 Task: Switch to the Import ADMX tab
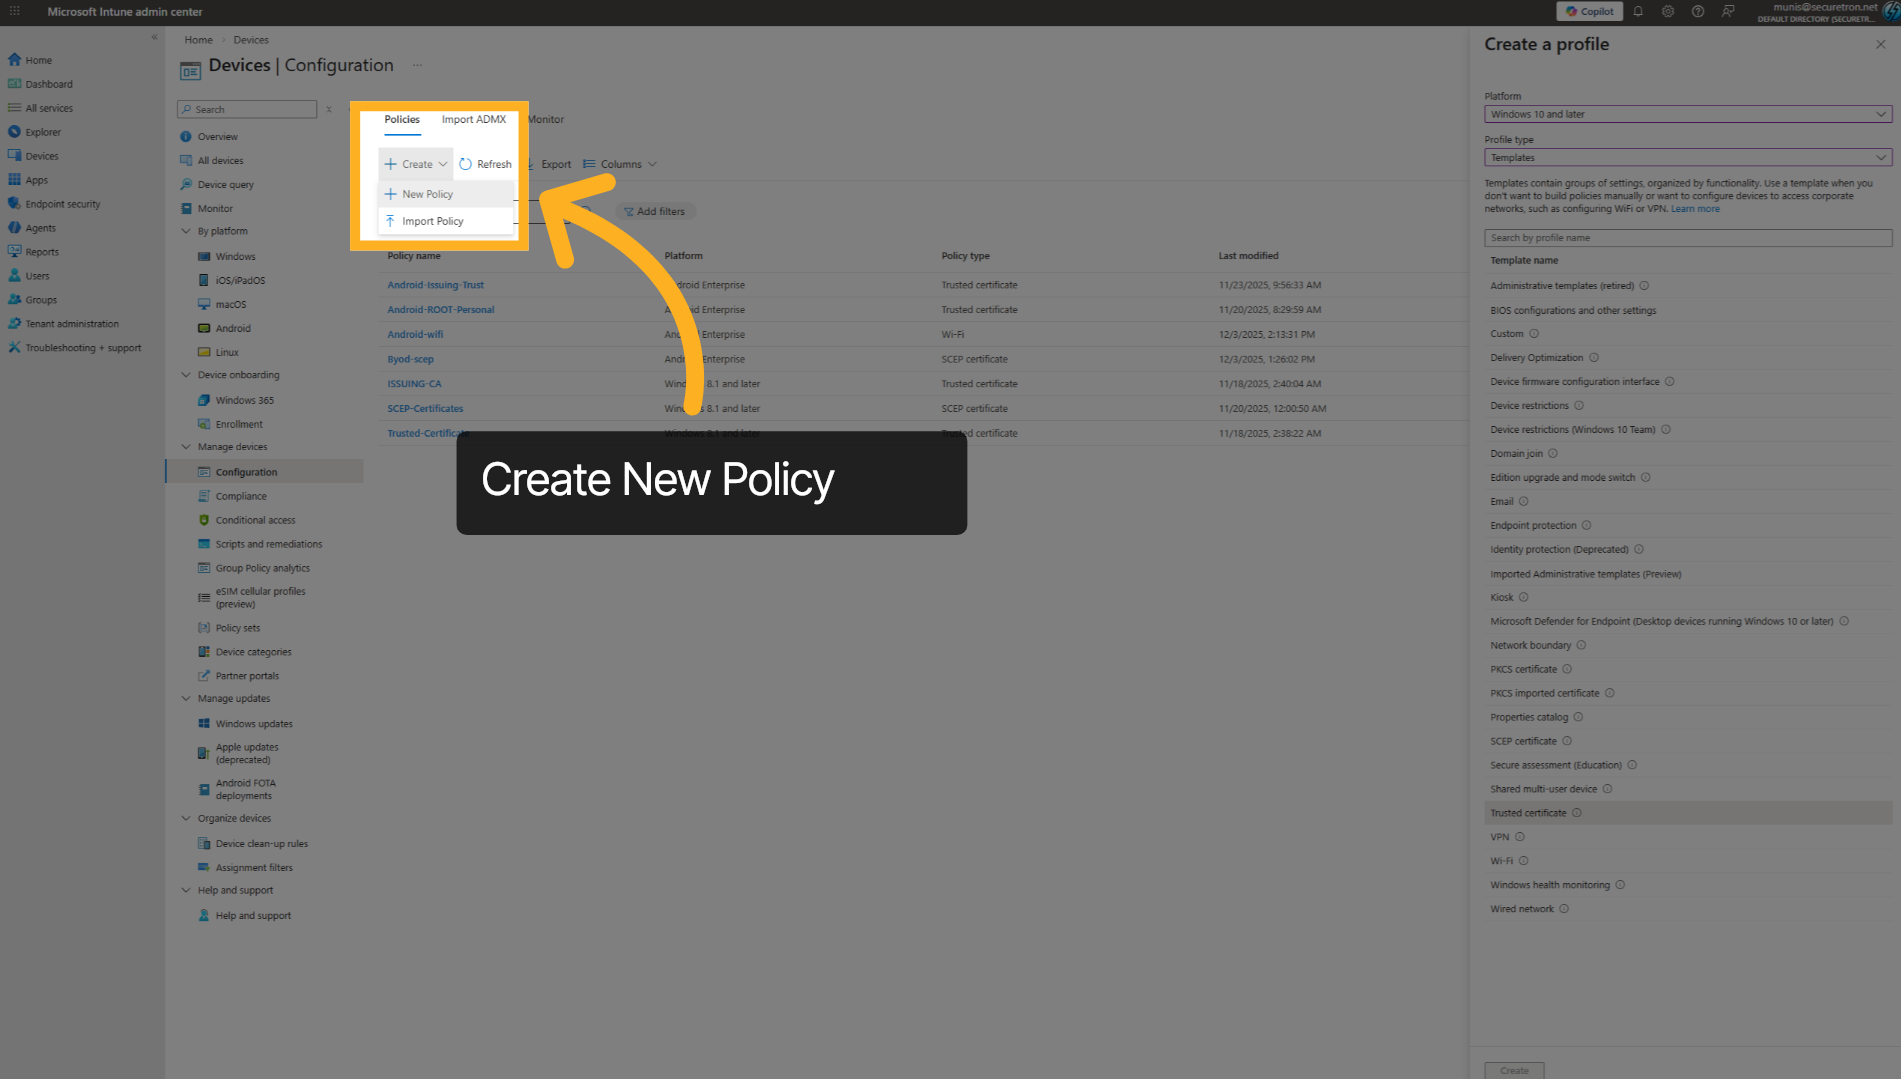coord(473,118)
